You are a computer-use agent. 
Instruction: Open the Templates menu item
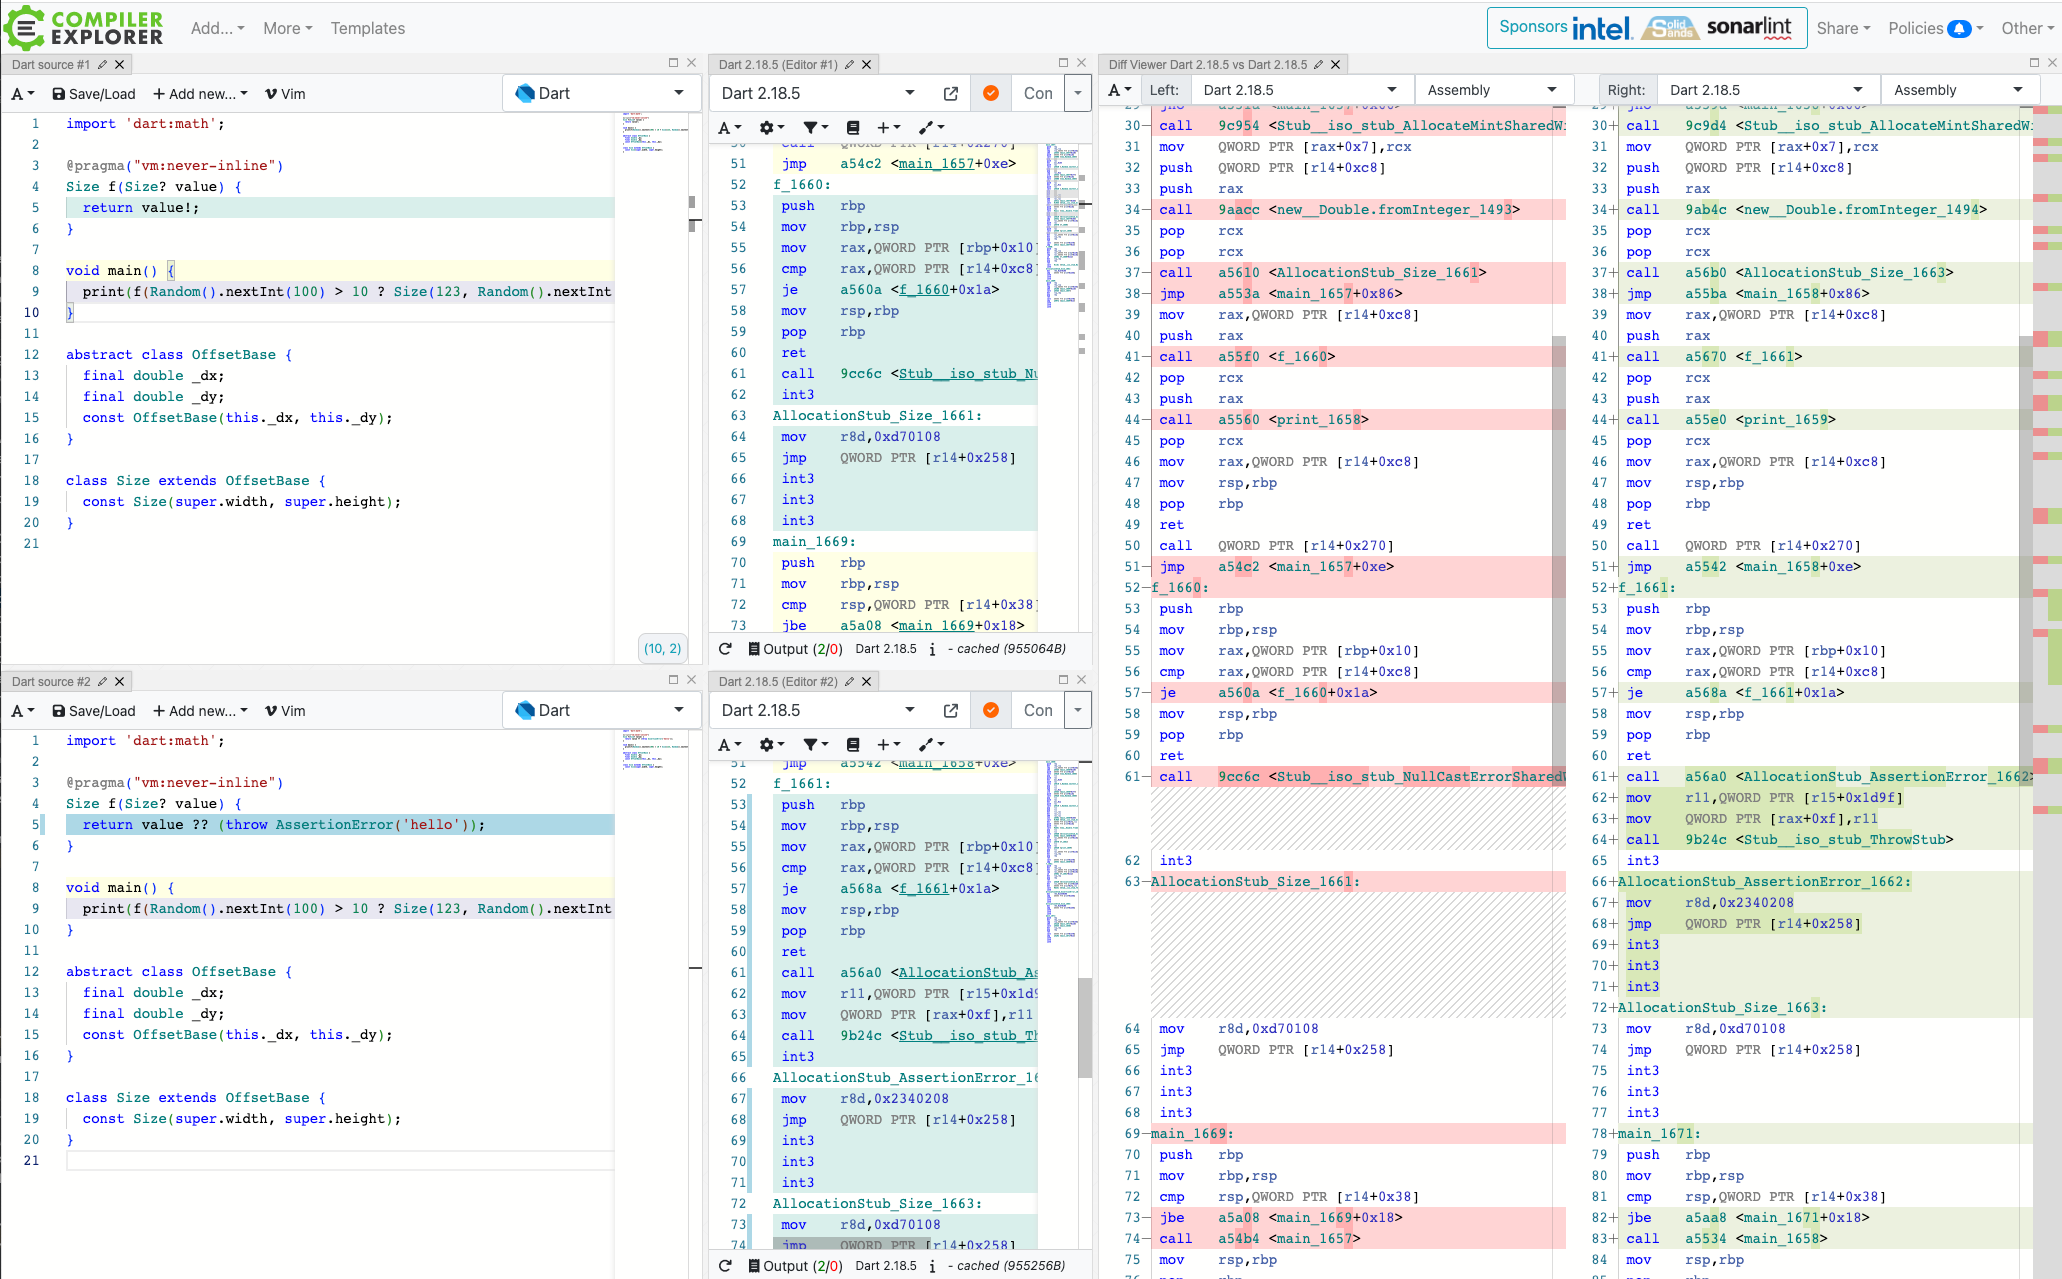coord(368,28)
